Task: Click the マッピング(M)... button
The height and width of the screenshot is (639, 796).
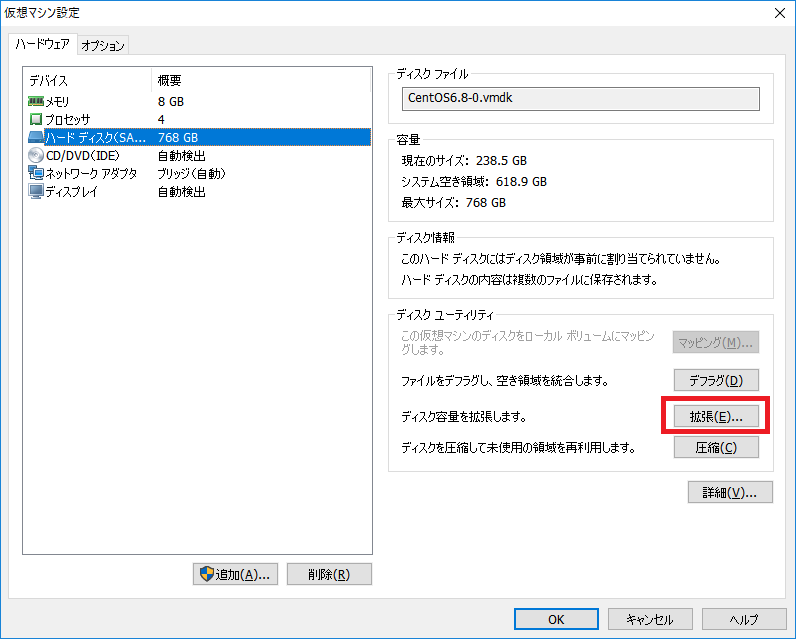Action: click(x=716, y=343)
